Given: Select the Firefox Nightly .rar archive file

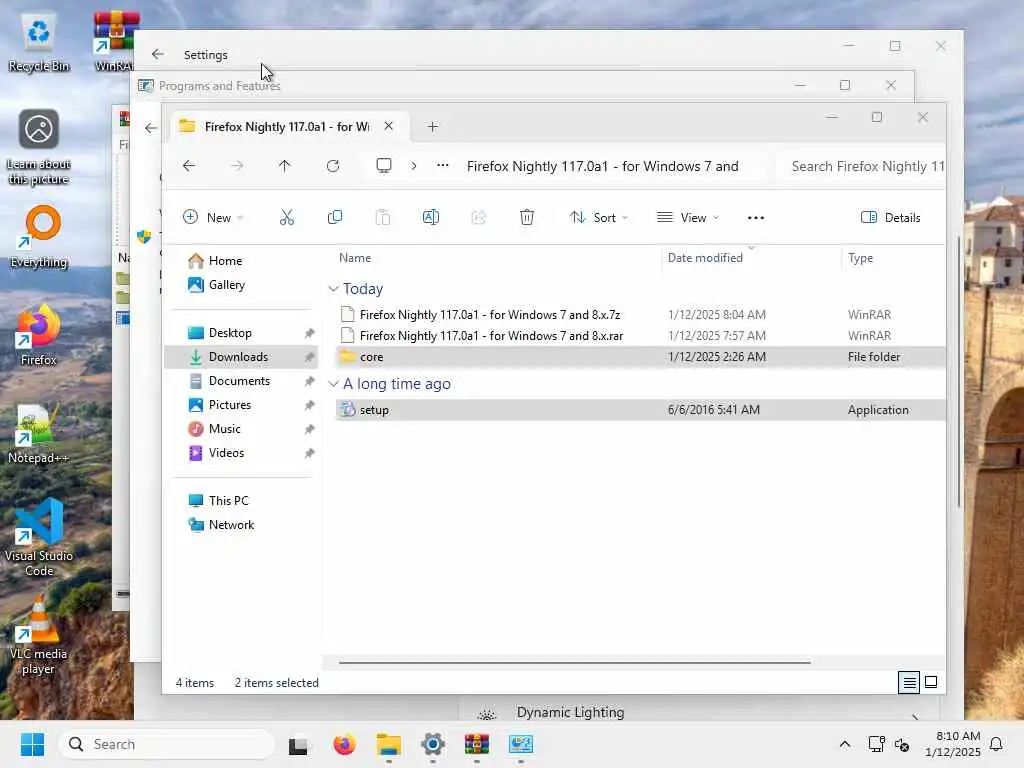Looking at the screenshot, I should [640, 336].
